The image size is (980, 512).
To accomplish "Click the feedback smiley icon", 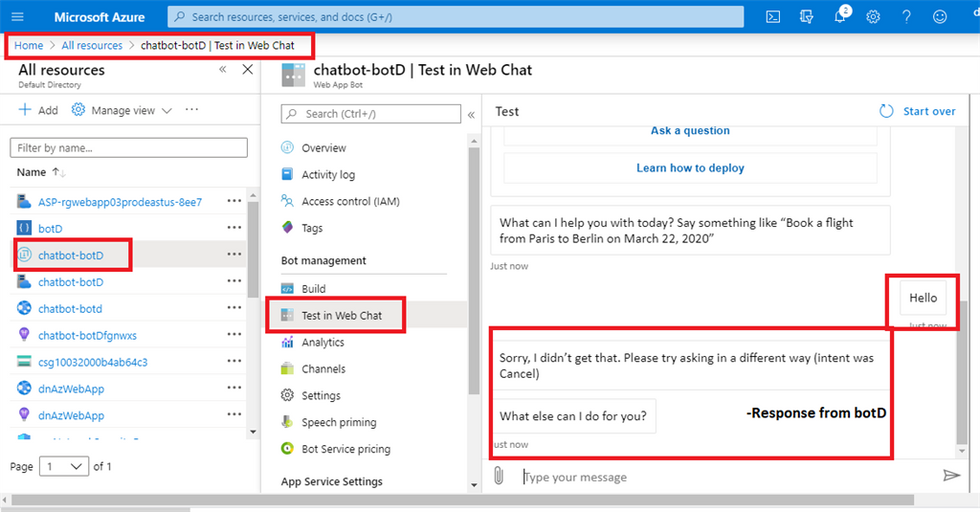I will coord(939,17).
